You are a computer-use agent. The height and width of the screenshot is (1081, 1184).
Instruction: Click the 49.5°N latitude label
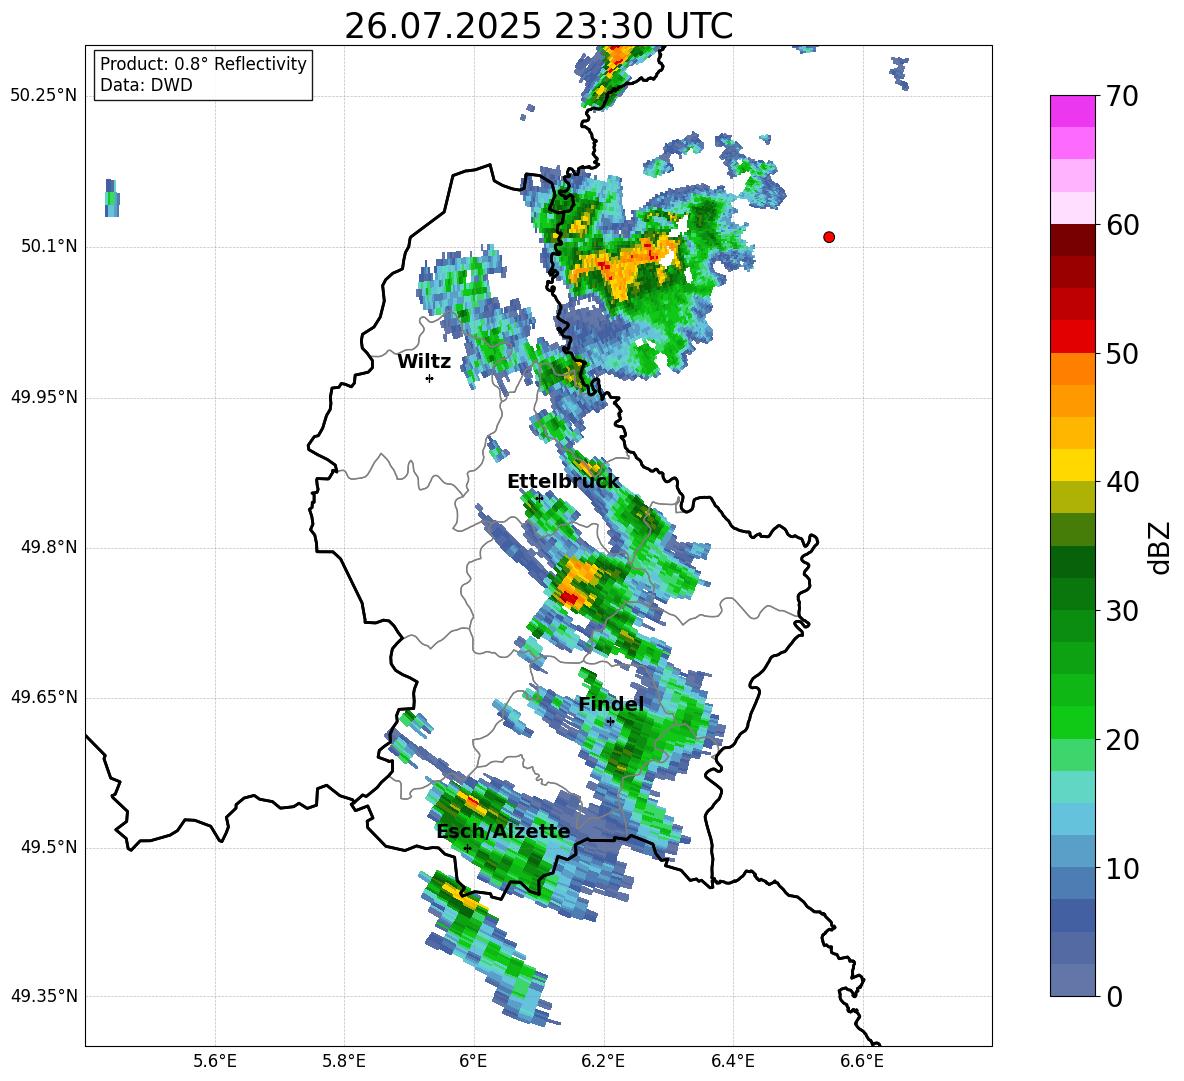click(x=49, y=847)
